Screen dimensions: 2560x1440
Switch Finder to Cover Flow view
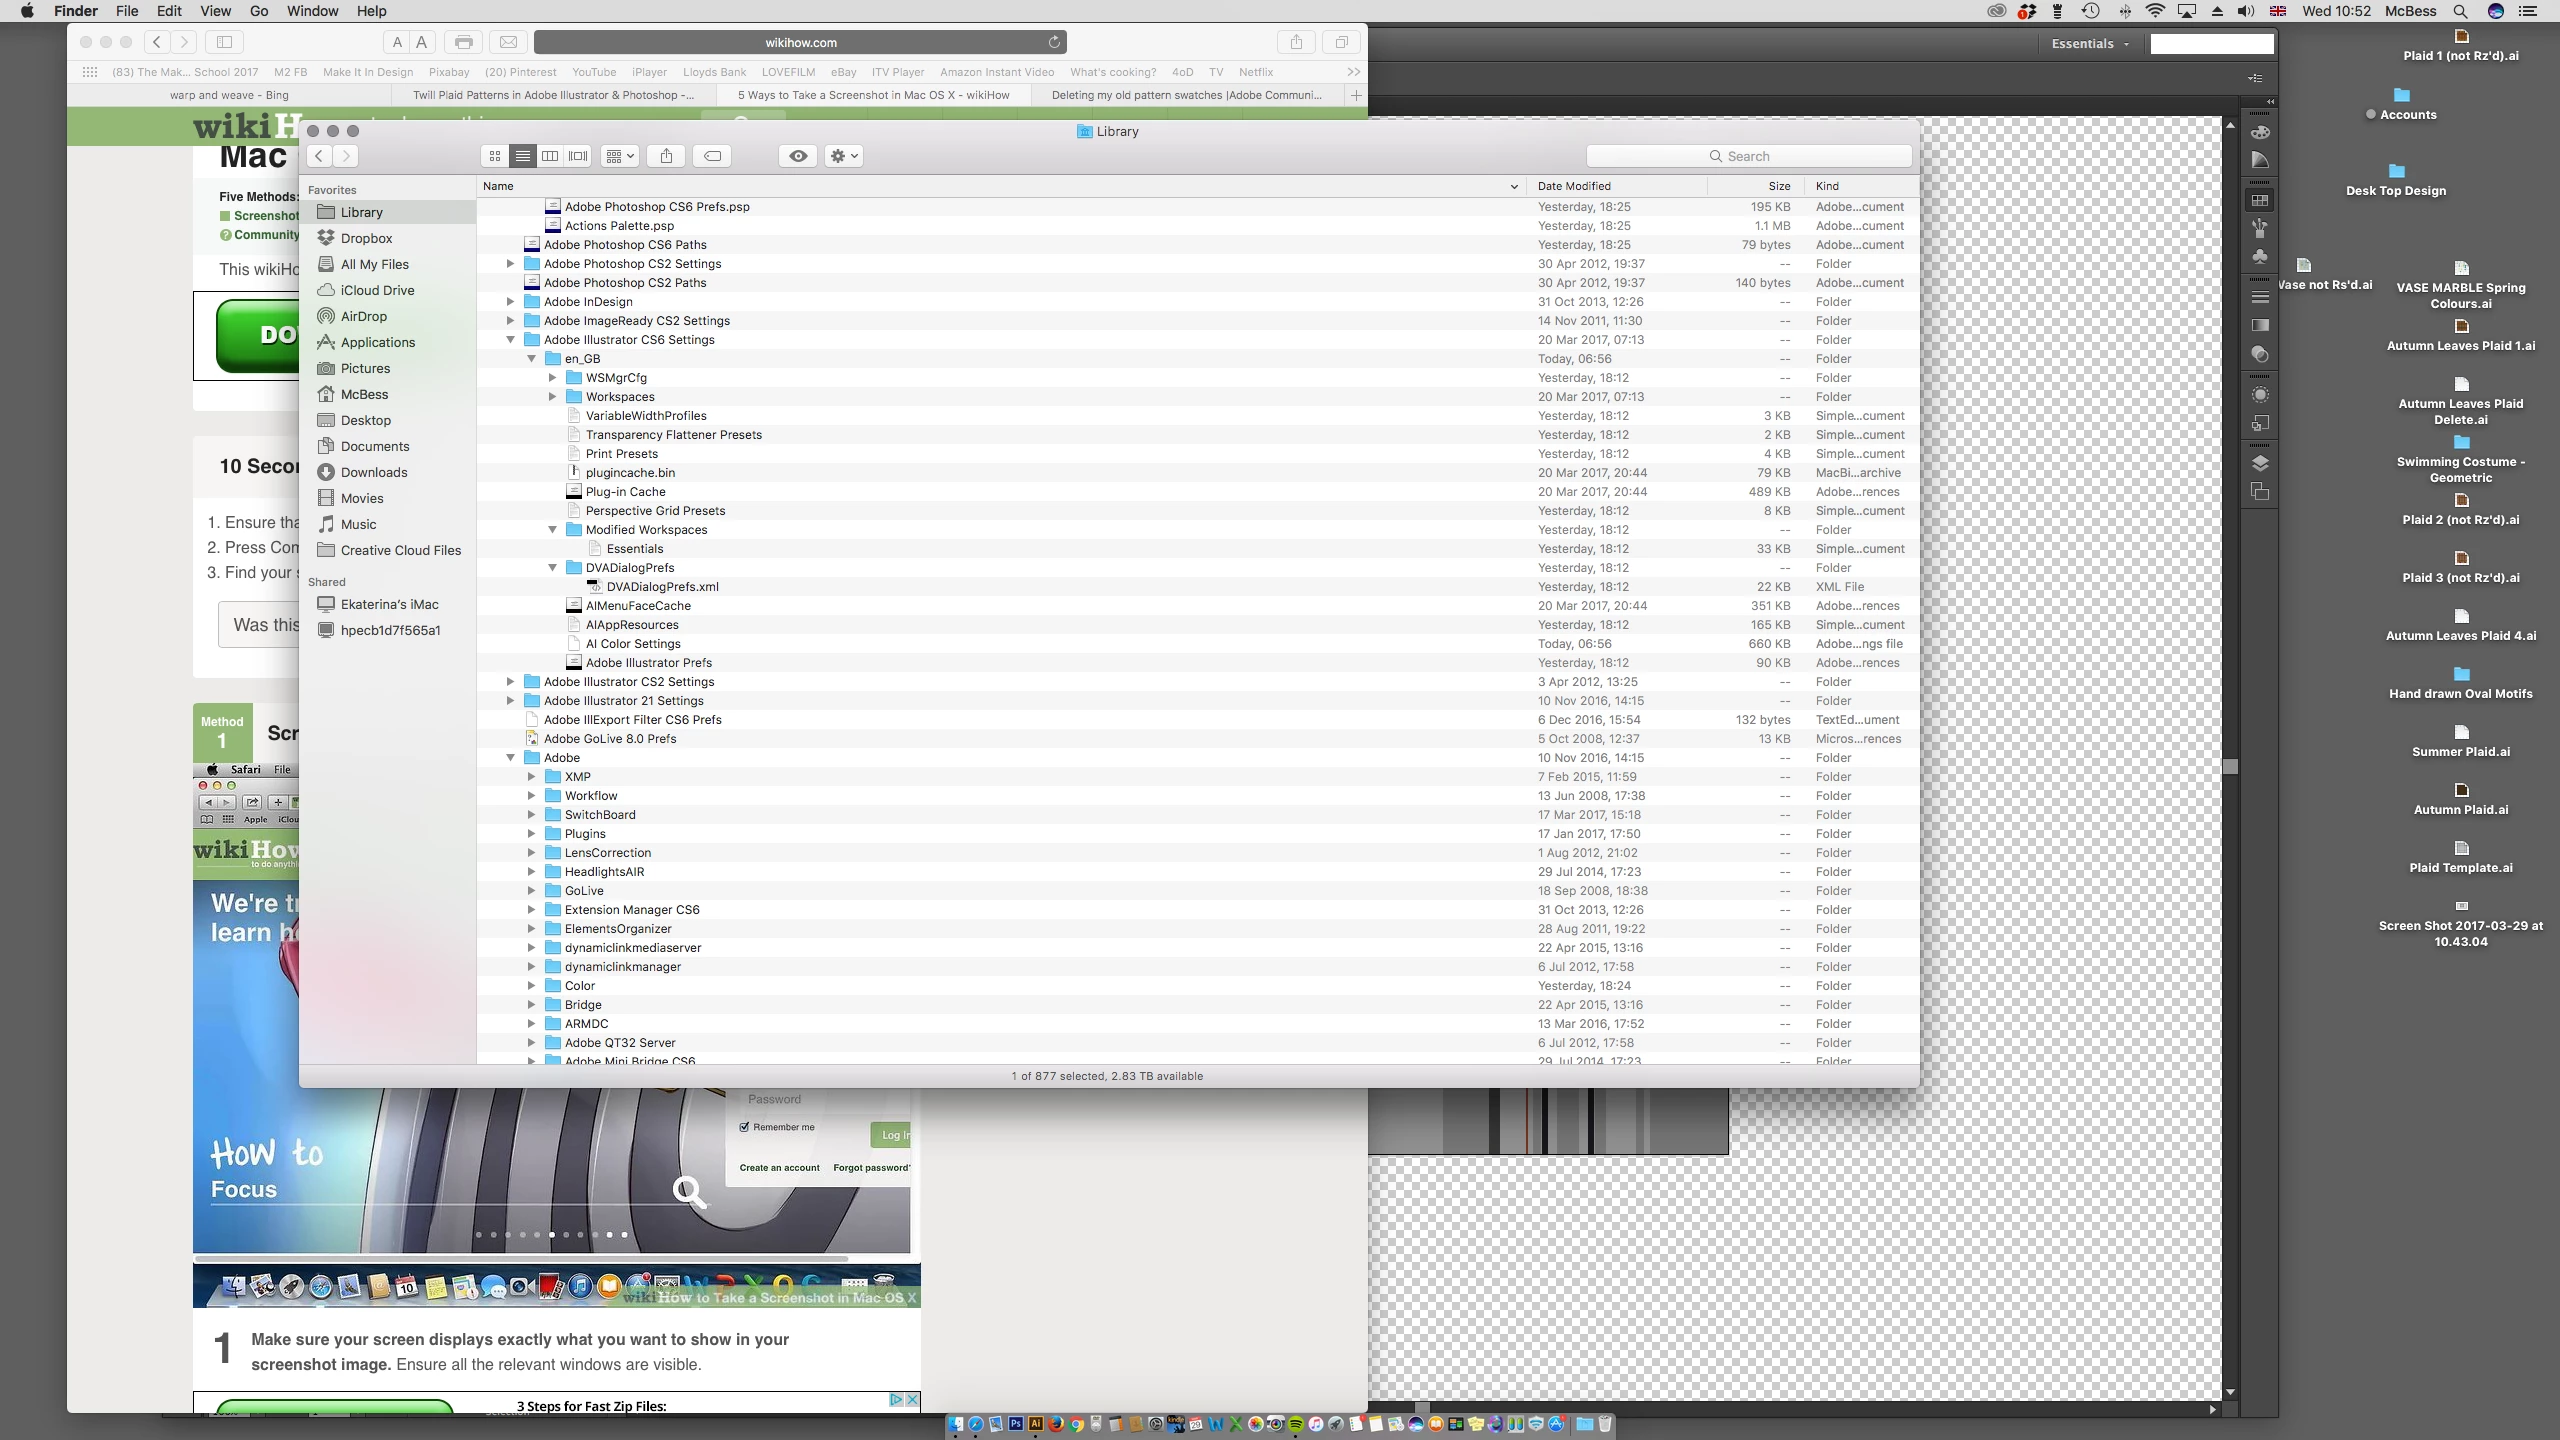(x=578, y=156)
